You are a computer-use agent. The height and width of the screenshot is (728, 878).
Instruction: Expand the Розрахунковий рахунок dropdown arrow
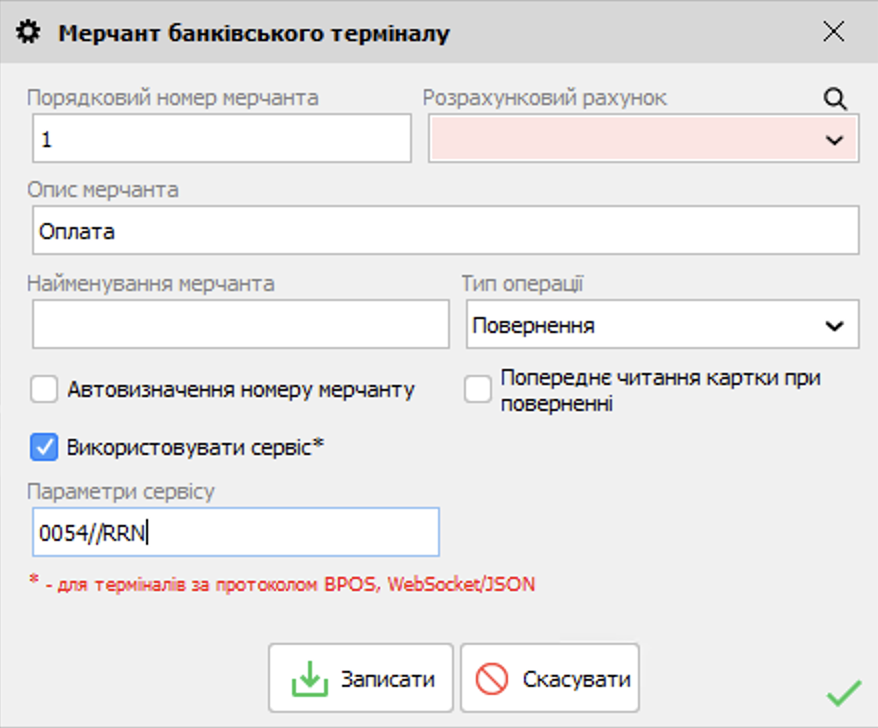pos(834,140)
